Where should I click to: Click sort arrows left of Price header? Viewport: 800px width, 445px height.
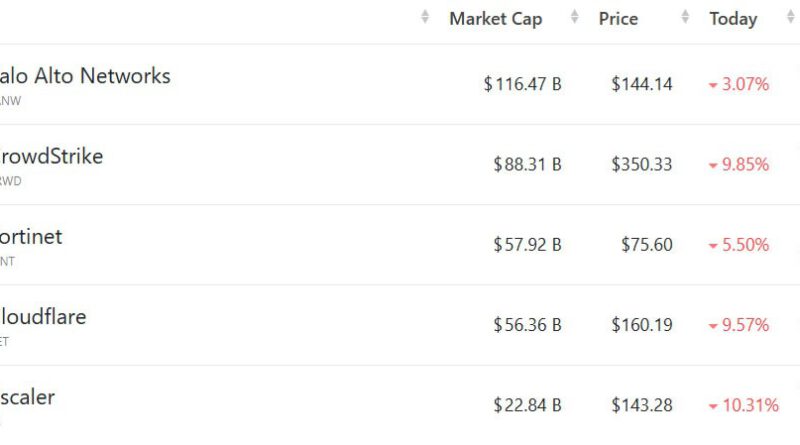[575, 17]
